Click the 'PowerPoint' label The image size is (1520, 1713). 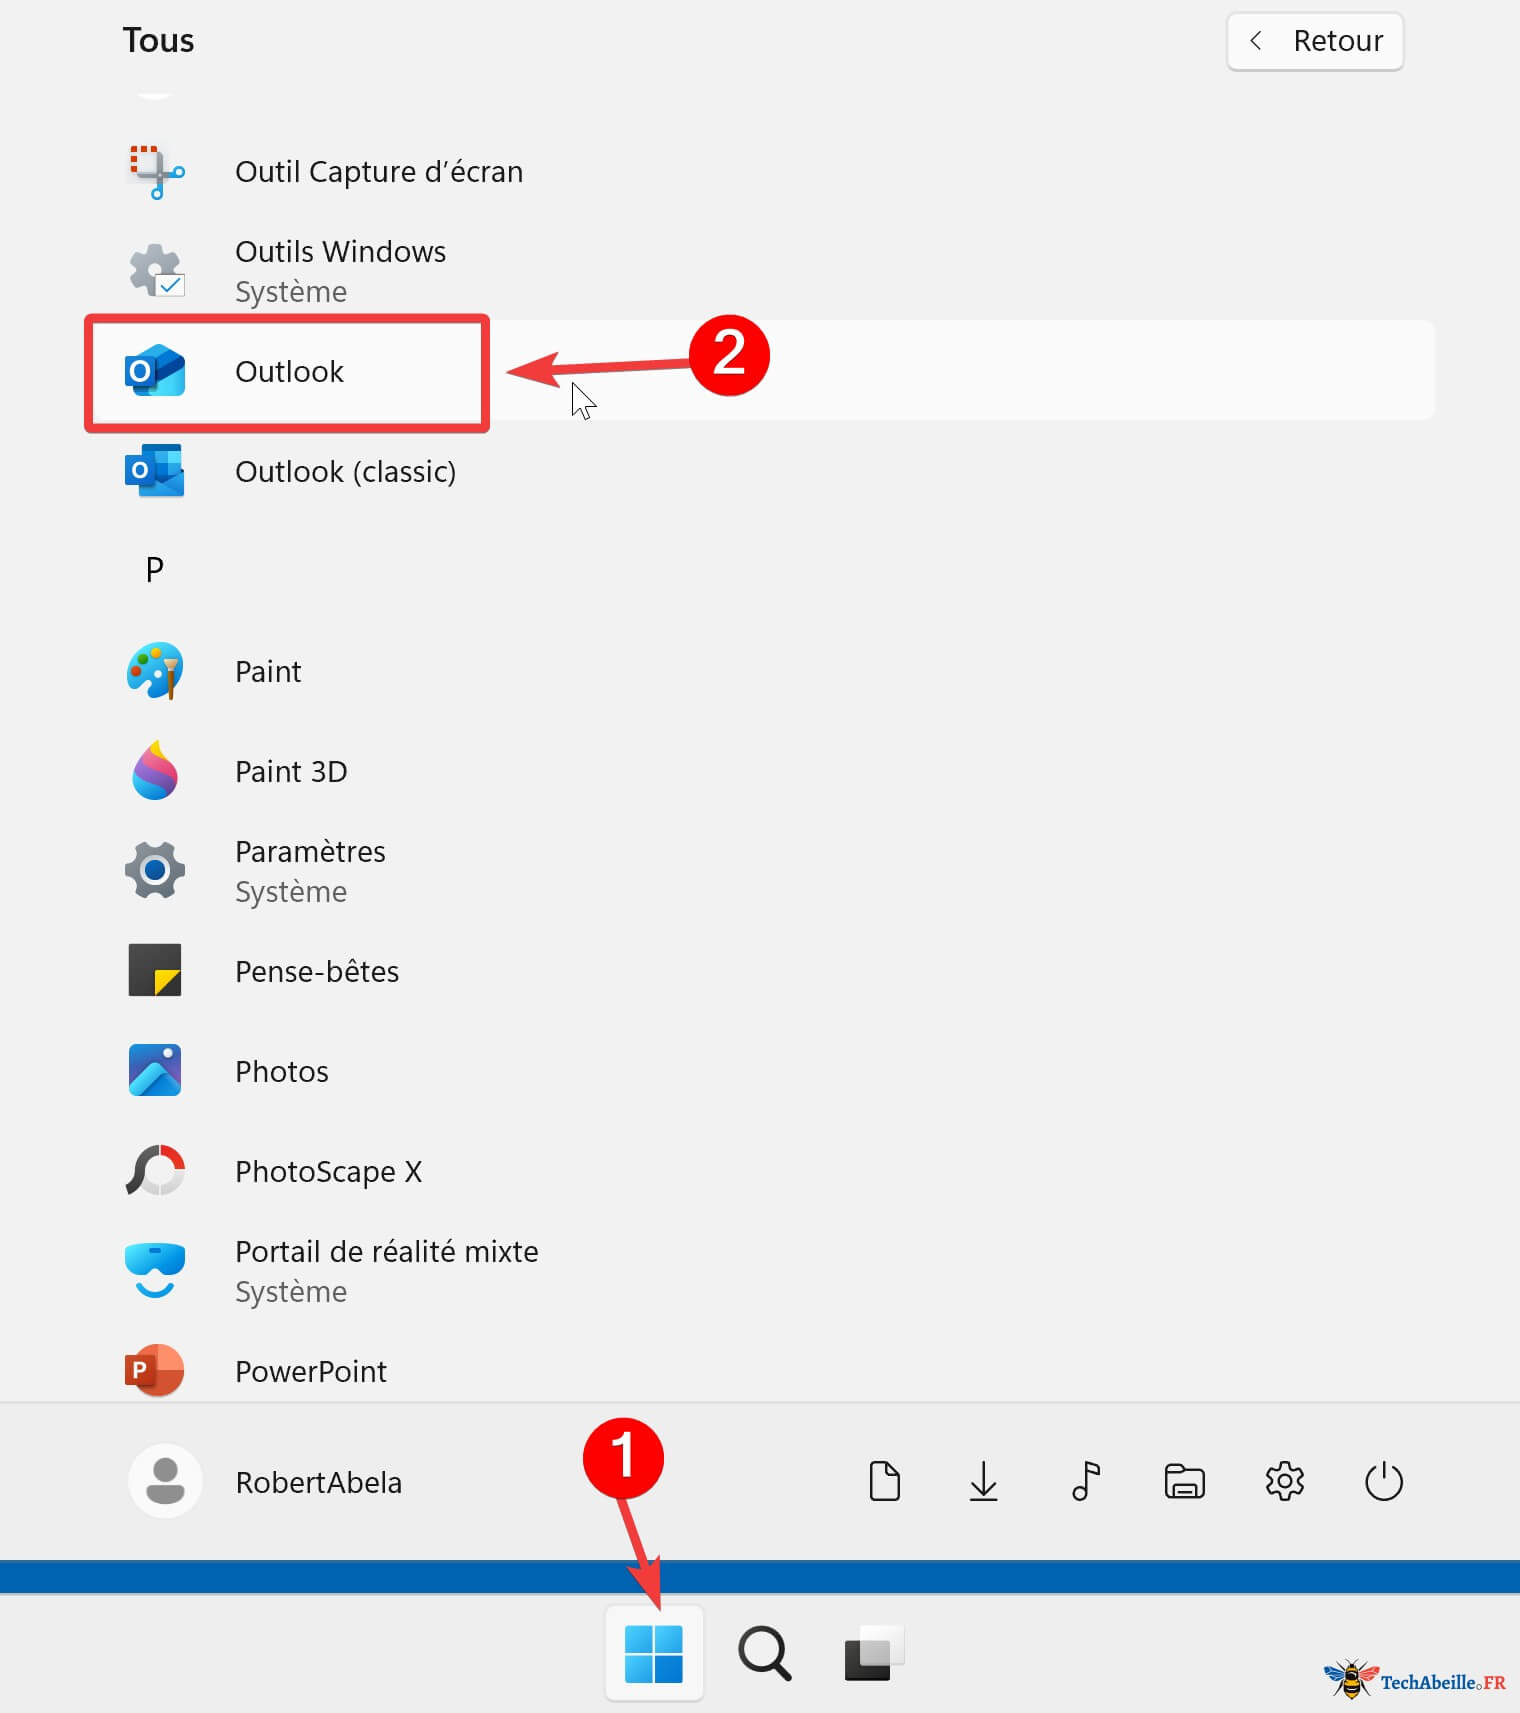[311, 1371]
